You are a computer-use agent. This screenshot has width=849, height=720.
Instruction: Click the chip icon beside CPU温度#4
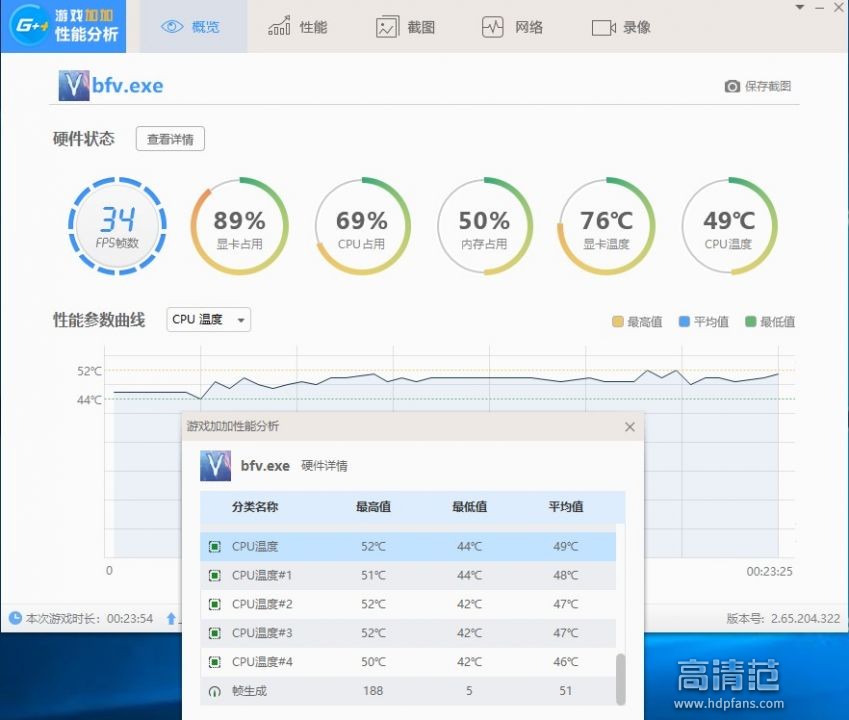(x=214, y=662)
